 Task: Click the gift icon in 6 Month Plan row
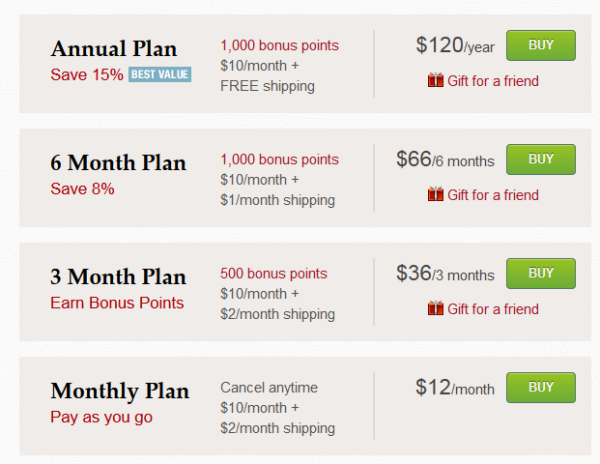tap(435, 194)
